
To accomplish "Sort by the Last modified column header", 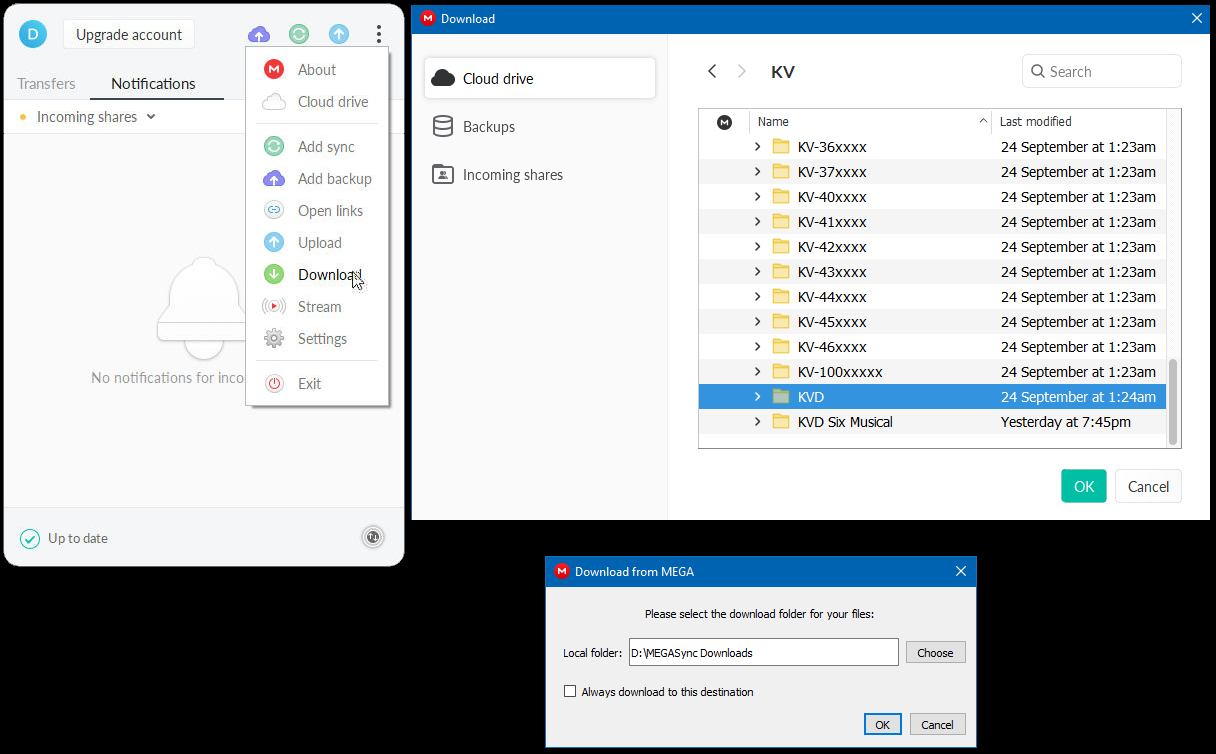I will click(1079, 122).
